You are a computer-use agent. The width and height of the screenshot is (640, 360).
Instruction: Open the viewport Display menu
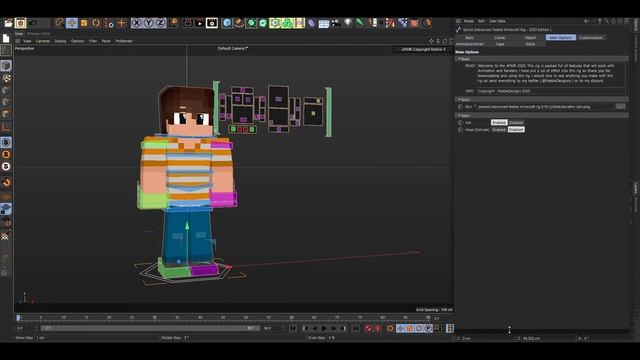[x=60, y=41]
